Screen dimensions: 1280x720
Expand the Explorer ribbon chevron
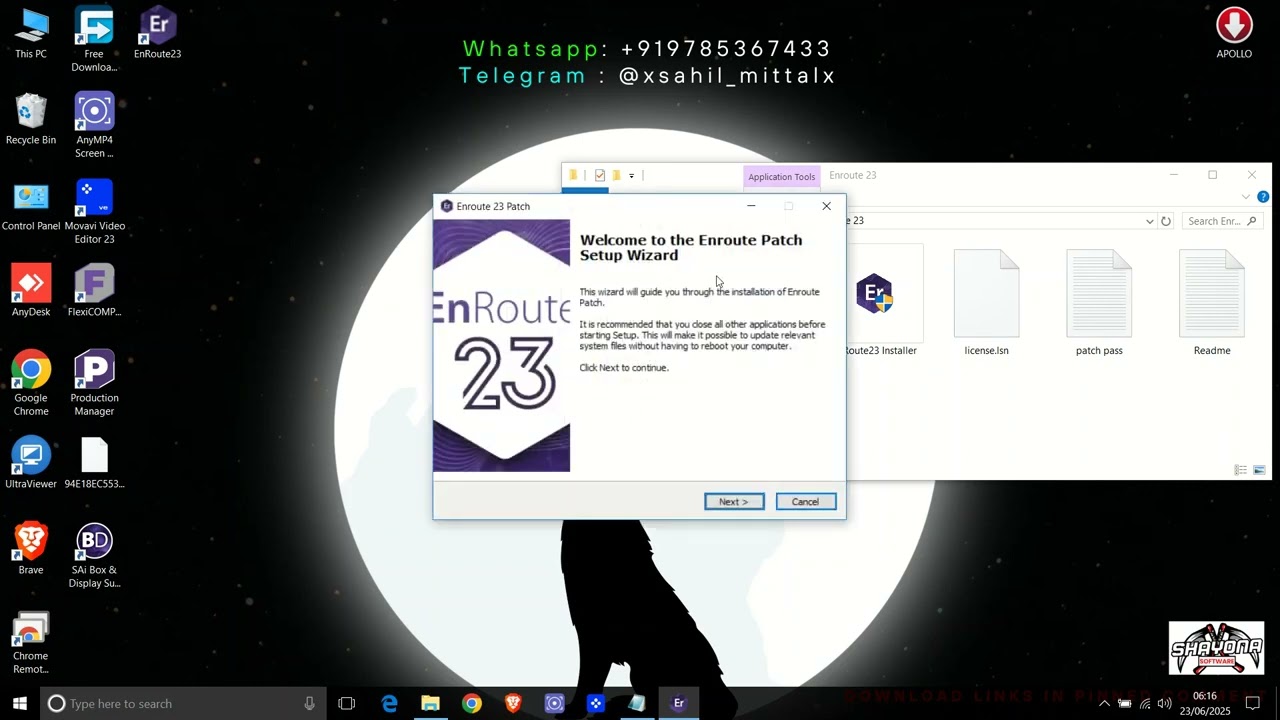(x=1246, y=197)
